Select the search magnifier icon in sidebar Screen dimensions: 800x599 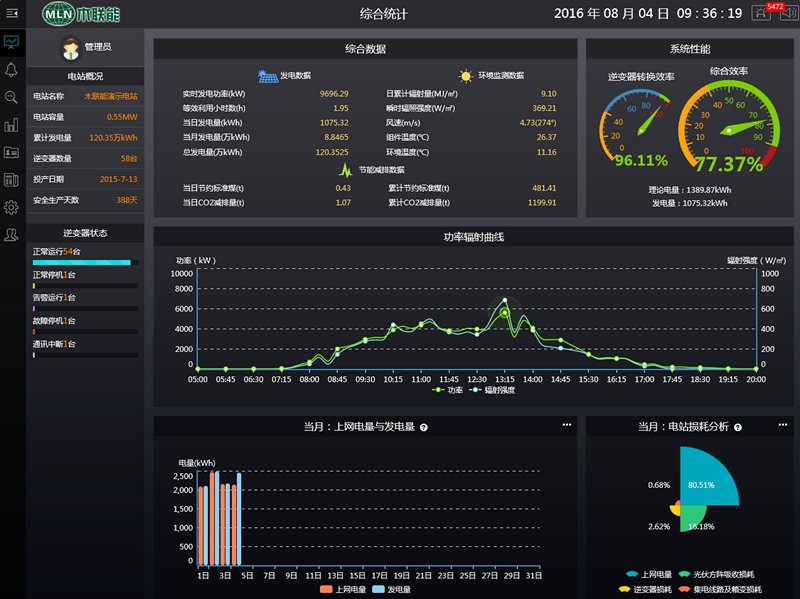(13, 95)
